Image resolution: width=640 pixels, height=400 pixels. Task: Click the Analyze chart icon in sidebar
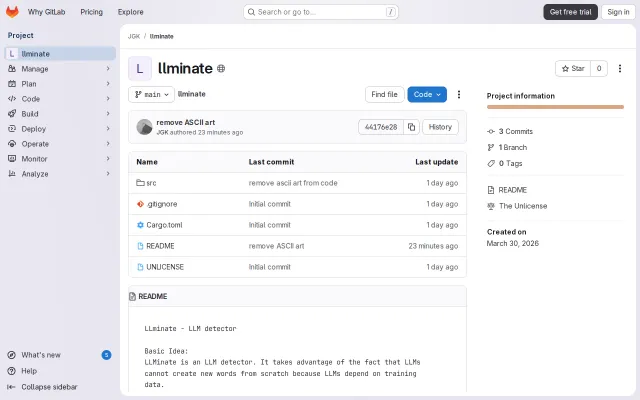pyautogui.click(x=12, y=174)
